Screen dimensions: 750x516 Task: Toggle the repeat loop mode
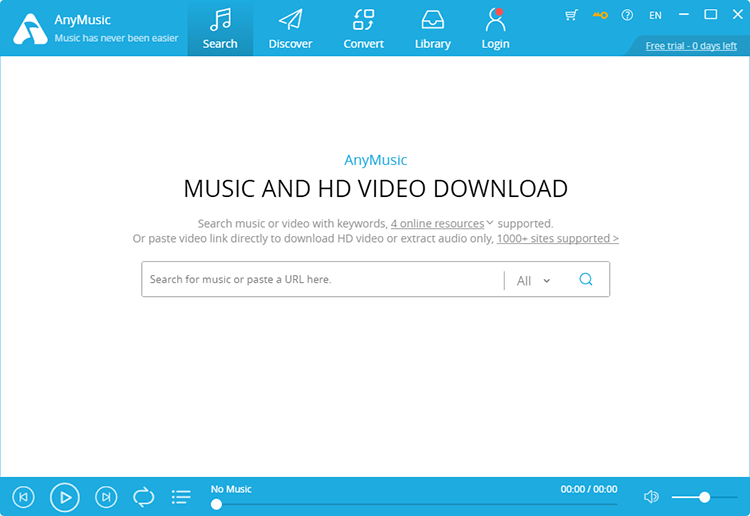point(143,497)
